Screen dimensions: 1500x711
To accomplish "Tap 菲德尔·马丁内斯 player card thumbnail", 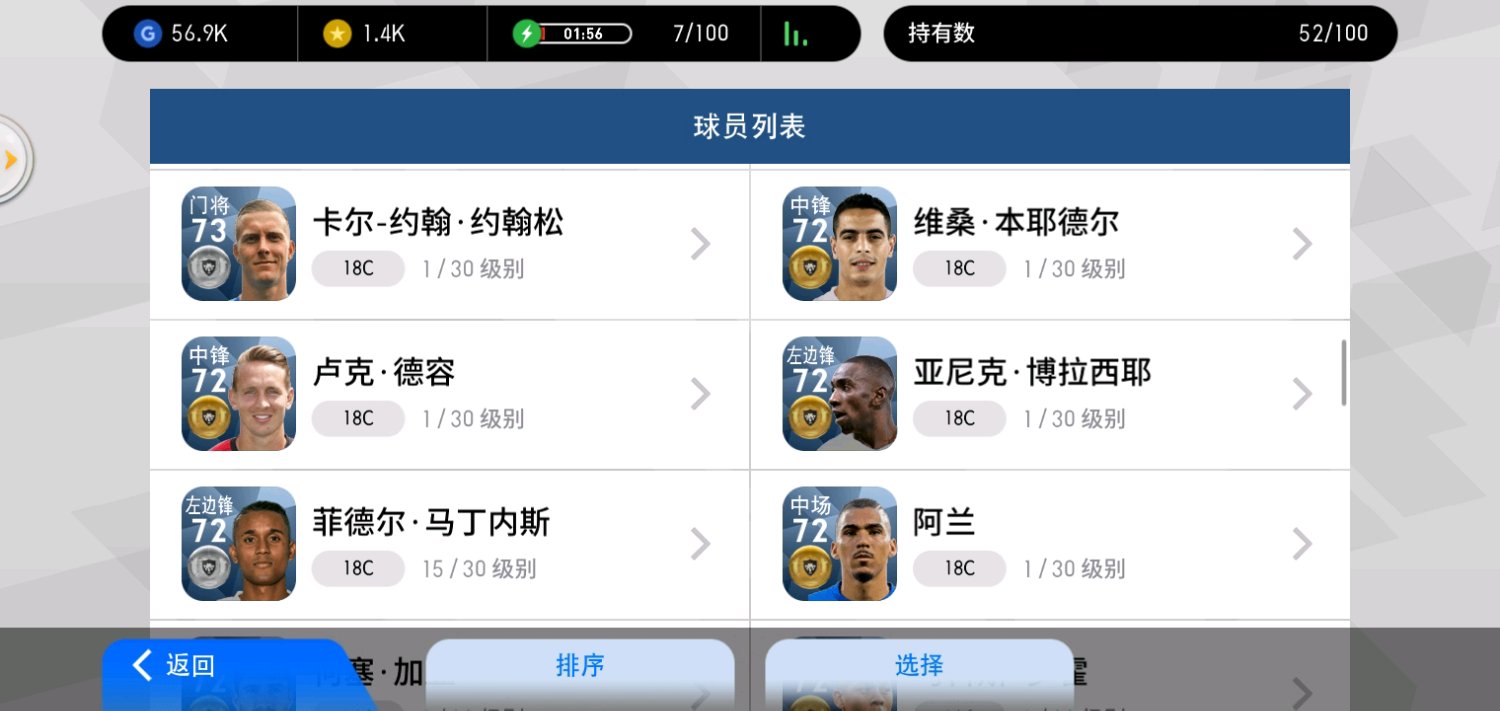I will (x=239, y=544).
